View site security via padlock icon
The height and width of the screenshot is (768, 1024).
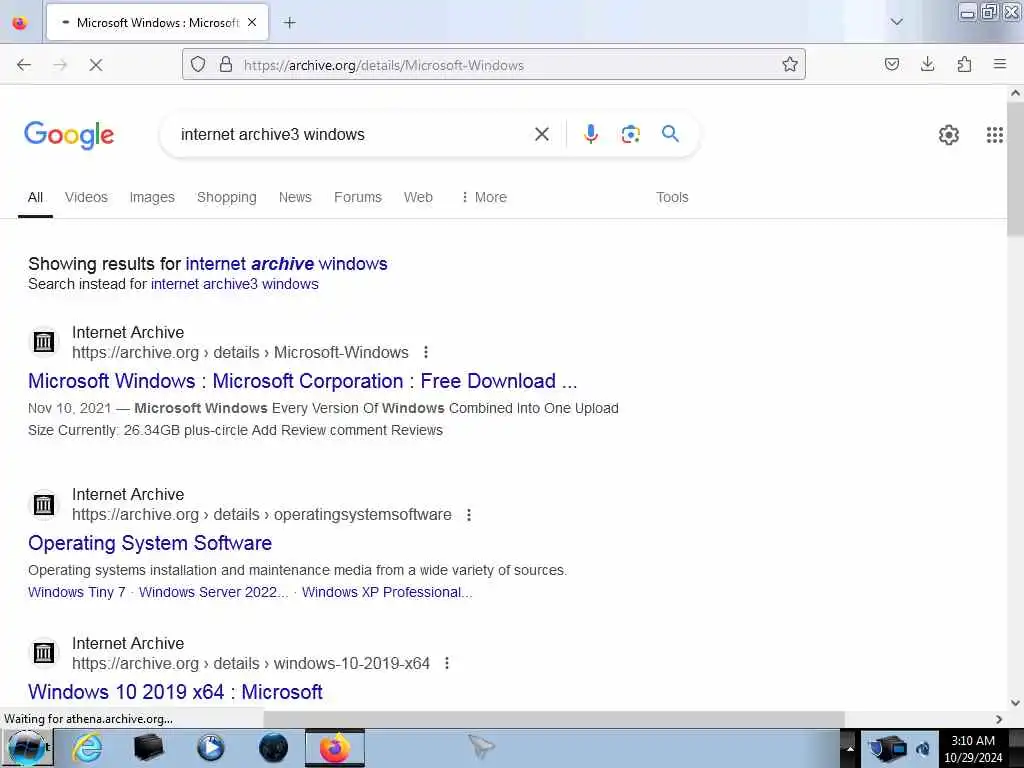tap(225, 64)
